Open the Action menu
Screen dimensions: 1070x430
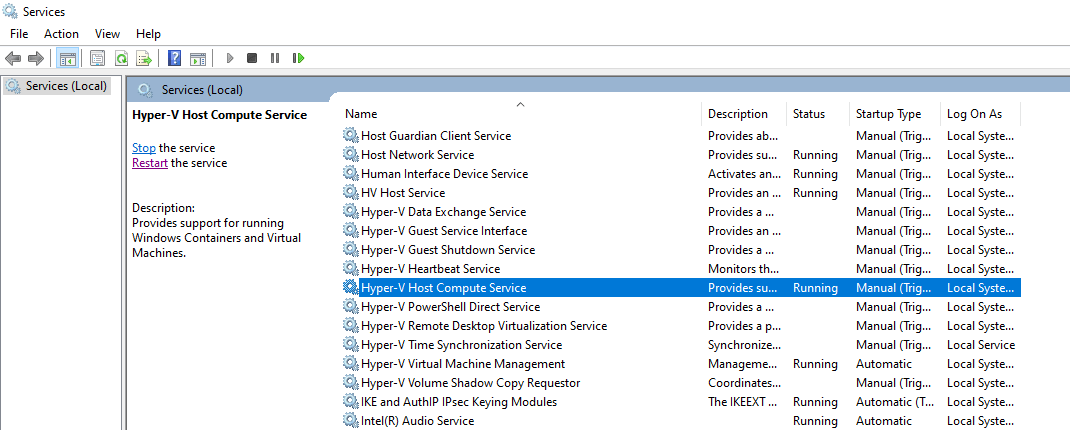click(61, 33)
